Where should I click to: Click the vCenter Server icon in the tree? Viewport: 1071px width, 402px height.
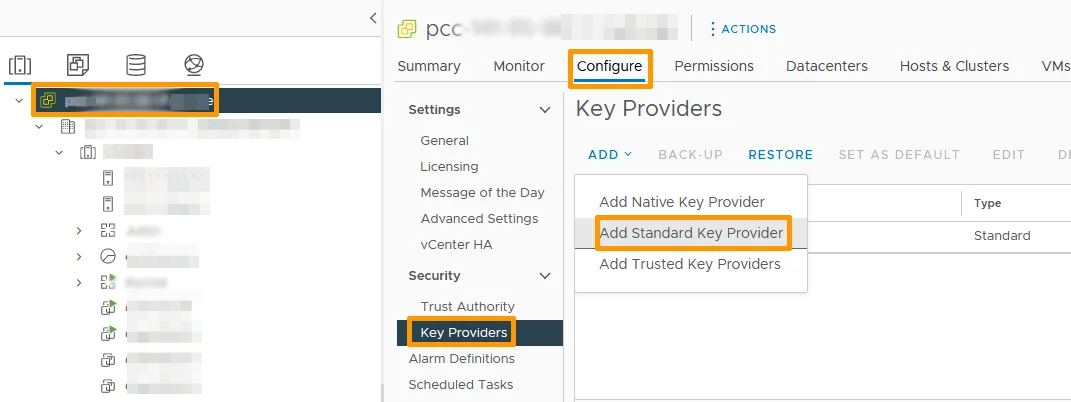point(47,101)
